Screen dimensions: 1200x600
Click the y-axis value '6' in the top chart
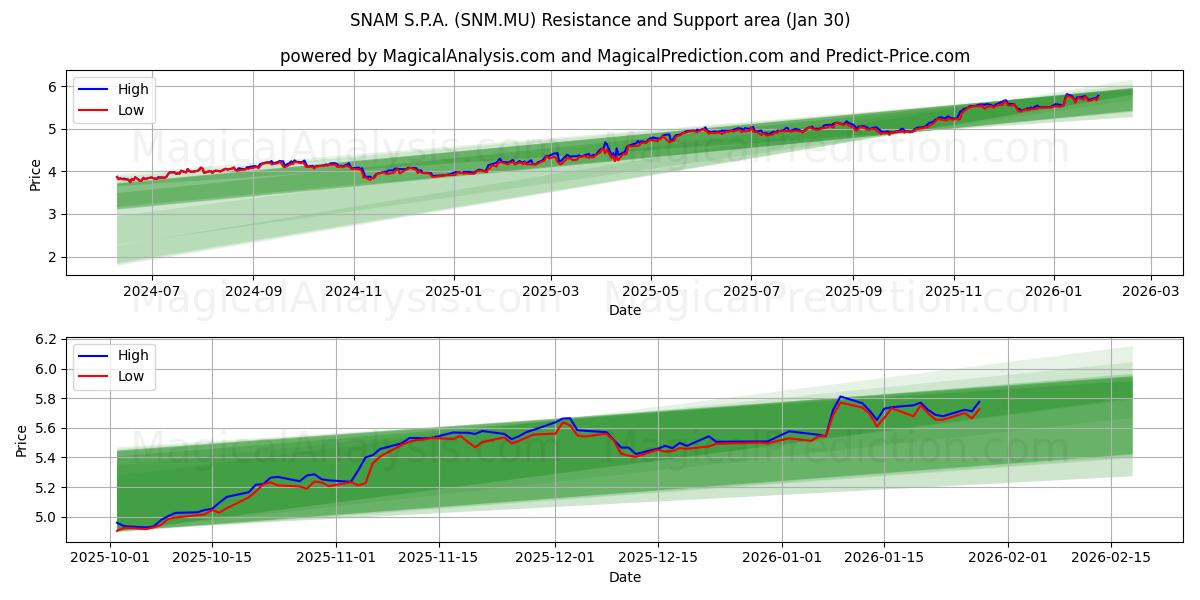[x=54, y=87]
